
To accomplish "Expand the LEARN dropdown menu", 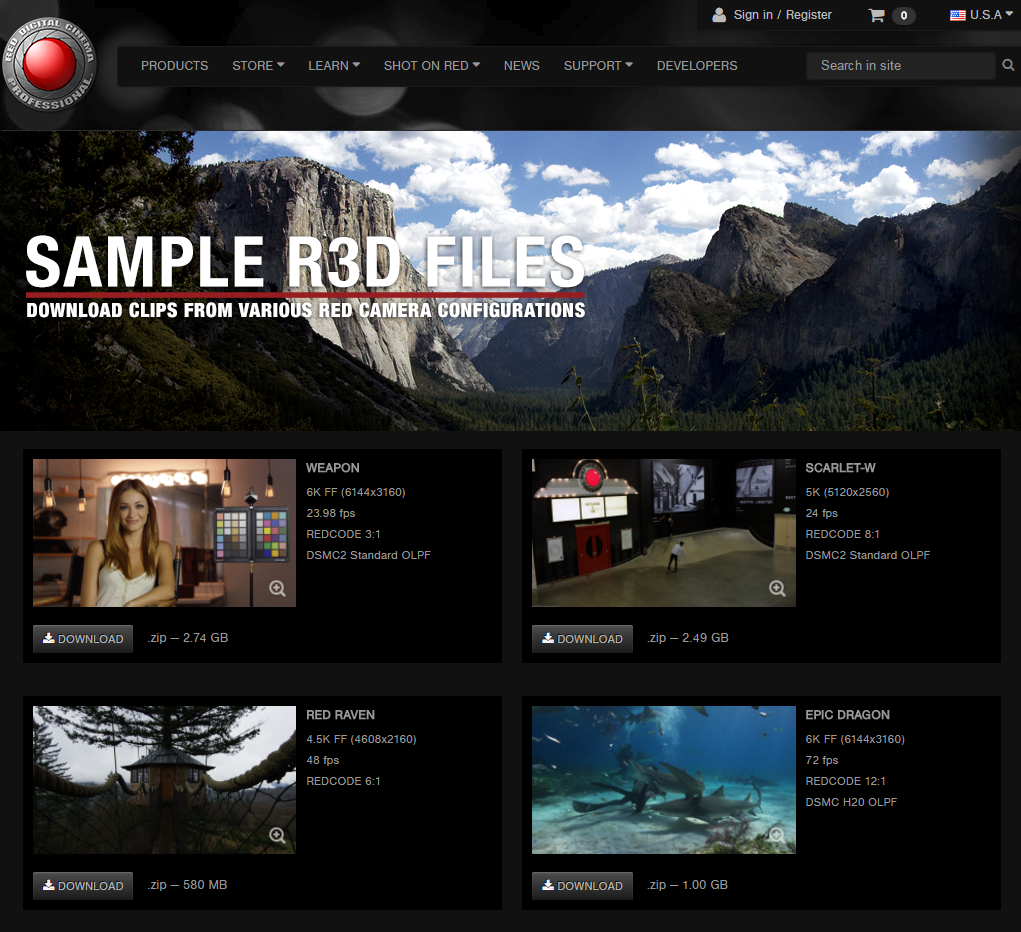I will pos(334,66).
